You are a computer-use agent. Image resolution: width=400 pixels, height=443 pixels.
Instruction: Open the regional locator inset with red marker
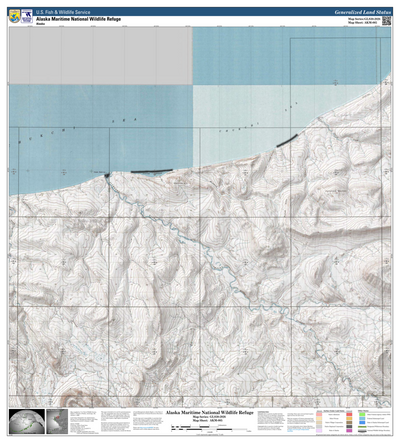click(x=57, y=422)
